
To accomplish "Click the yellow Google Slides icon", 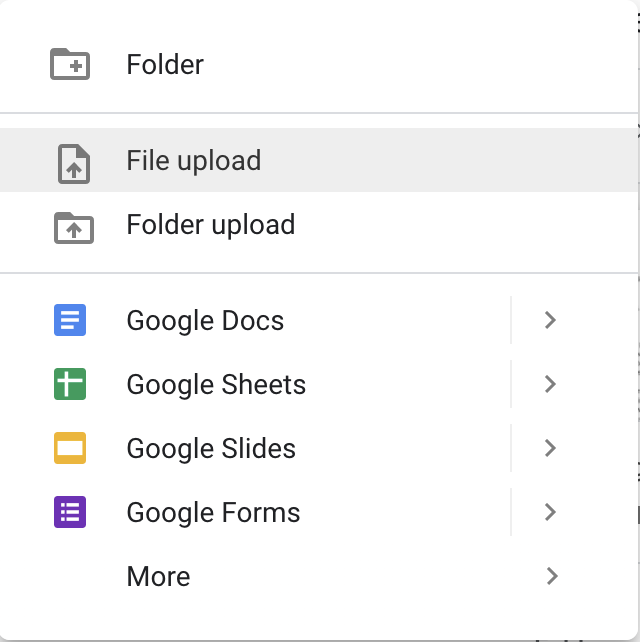I will tap(70, 448).
